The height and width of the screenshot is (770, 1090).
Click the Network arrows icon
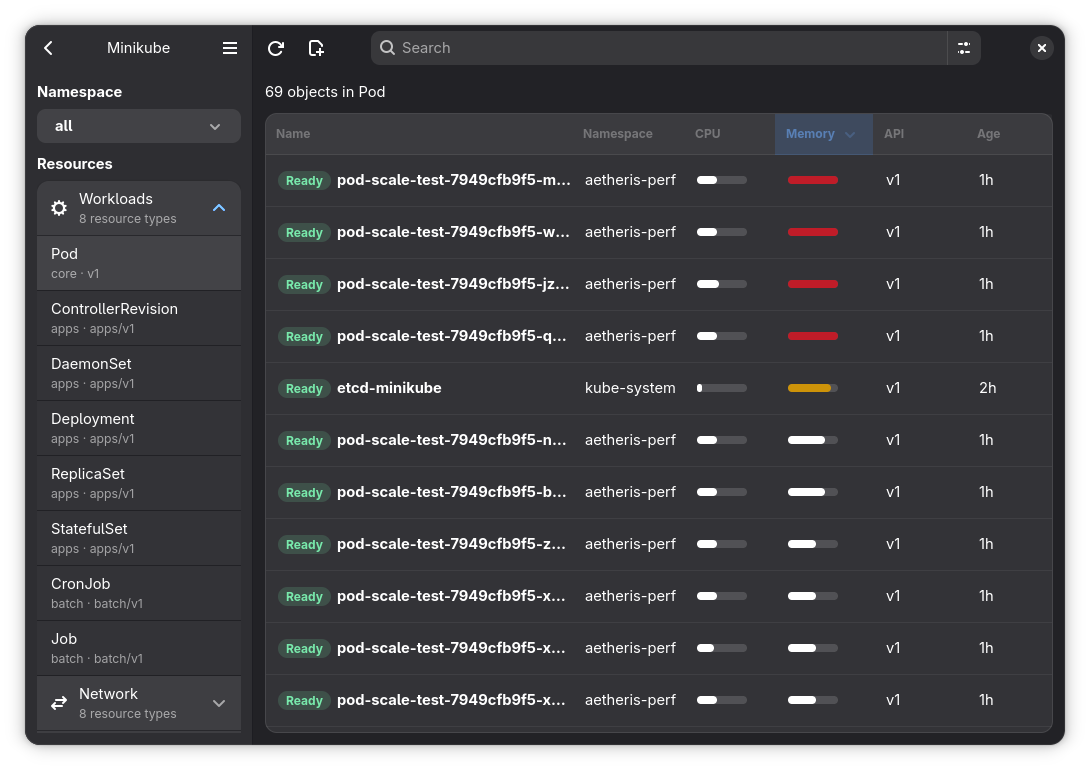pyautogui.click(x=59, y=703)
